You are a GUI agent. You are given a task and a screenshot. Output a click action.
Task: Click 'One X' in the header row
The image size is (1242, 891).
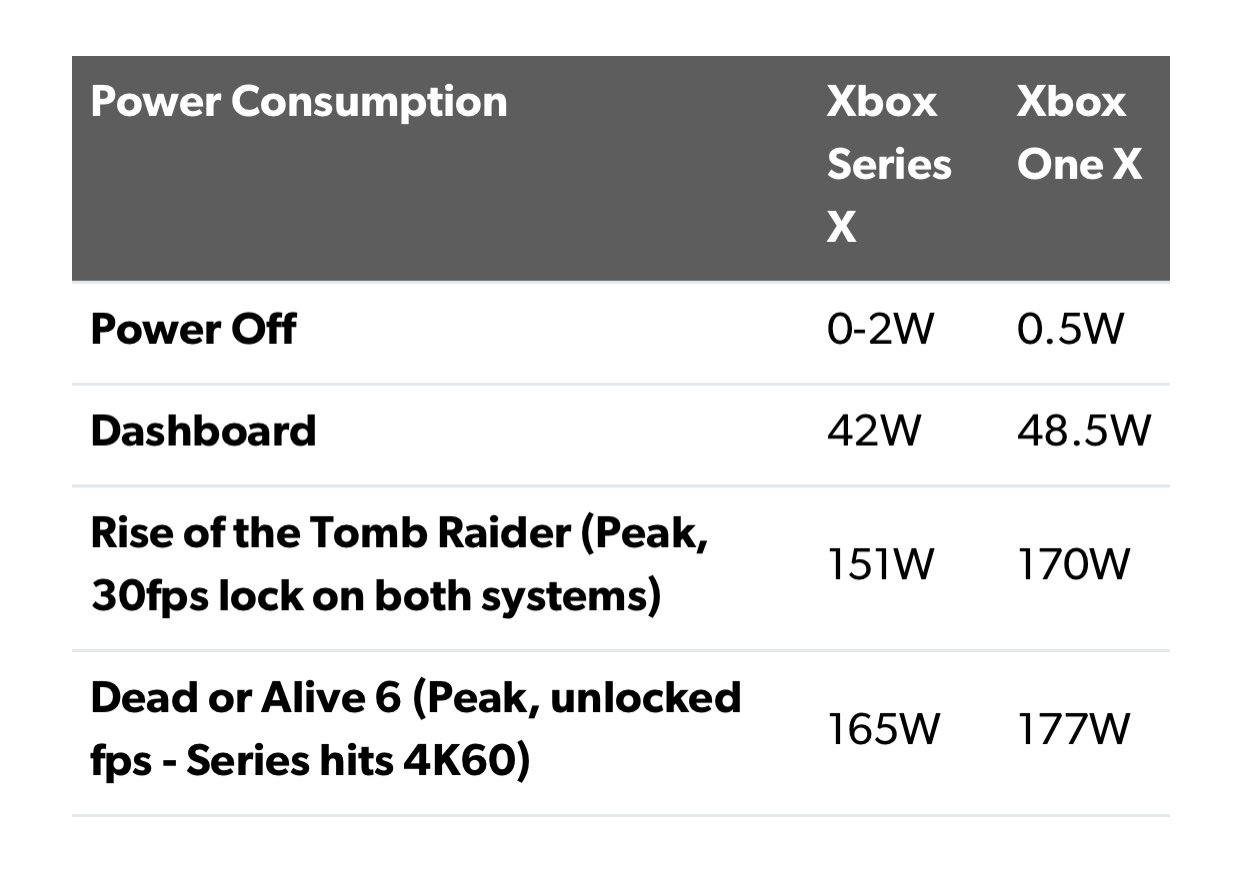click(x=1079, y=165)
